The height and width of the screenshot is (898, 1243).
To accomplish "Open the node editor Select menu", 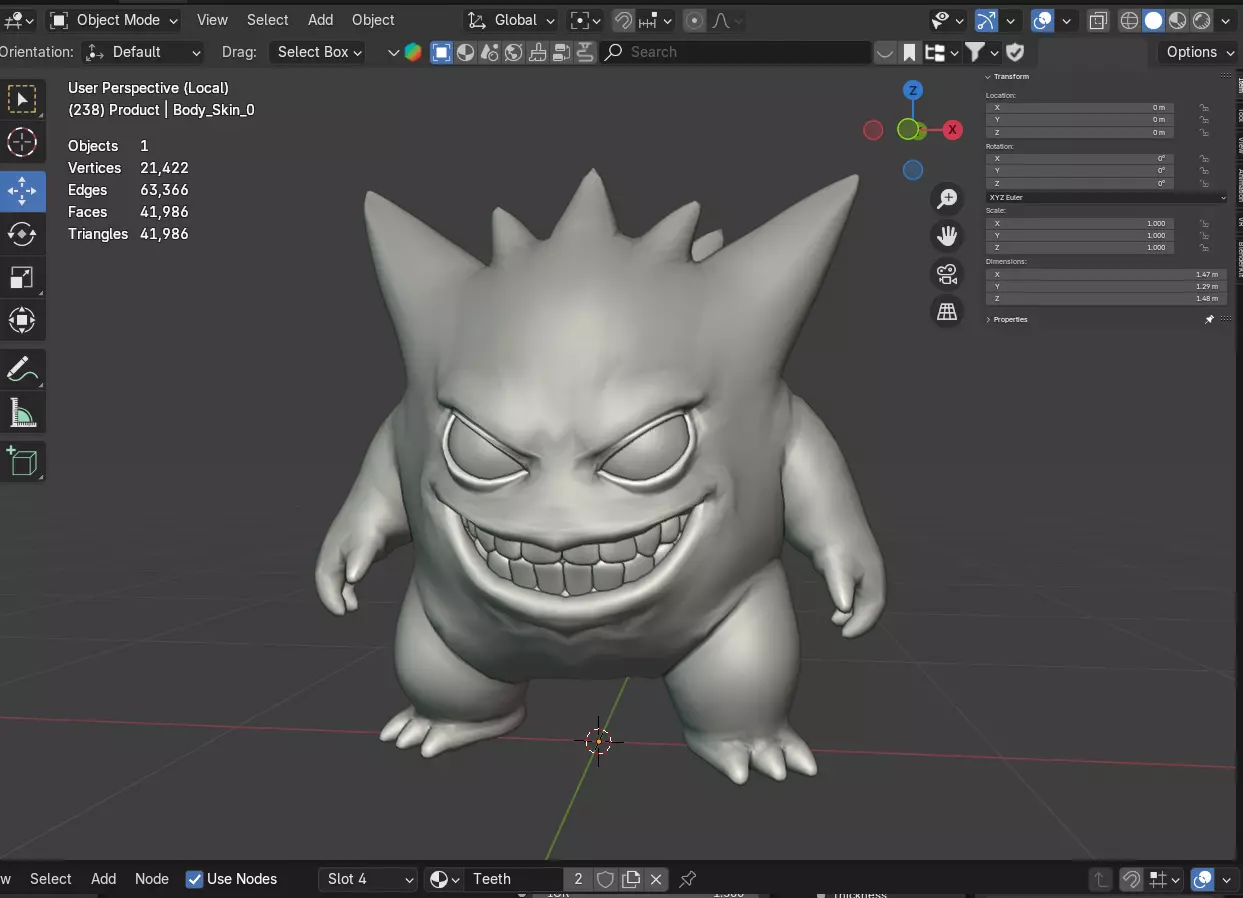I will (51, 879).
